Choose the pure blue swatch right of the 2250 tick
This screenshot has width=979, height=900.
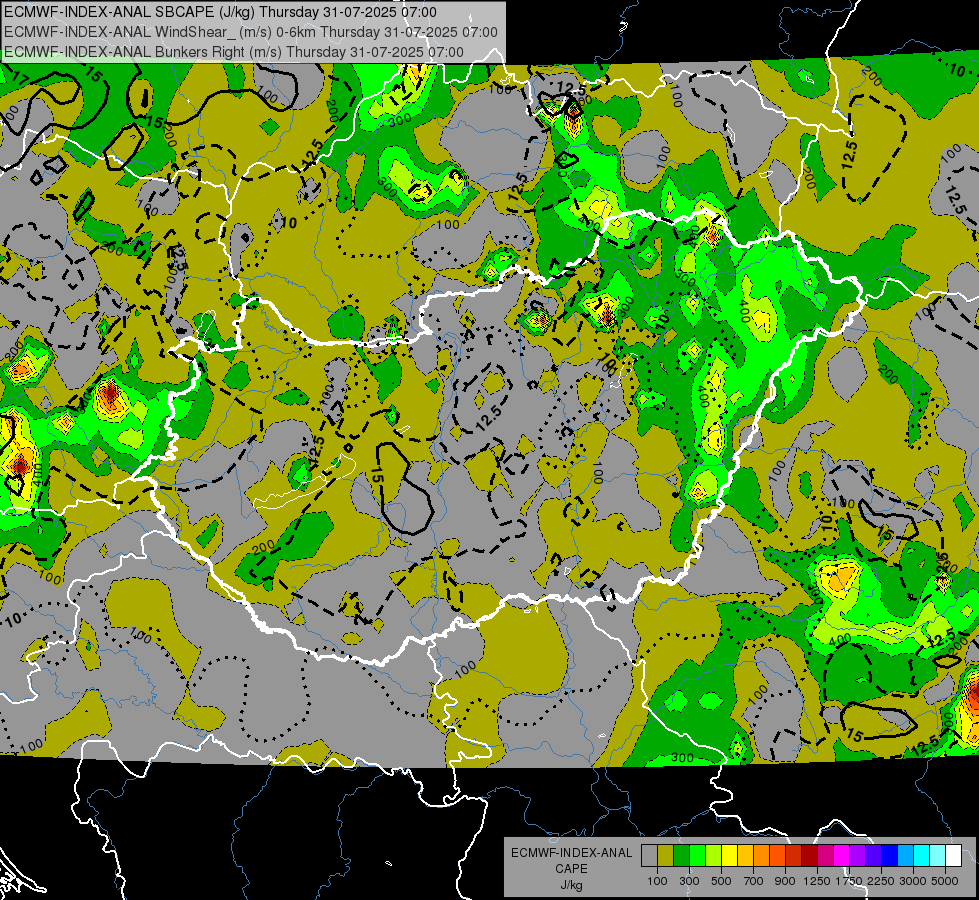pyautogui.click(x=890, y=855)
